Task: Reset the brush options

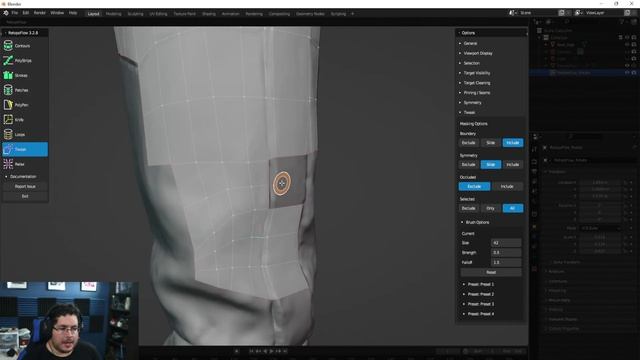Action: [491, 272]
